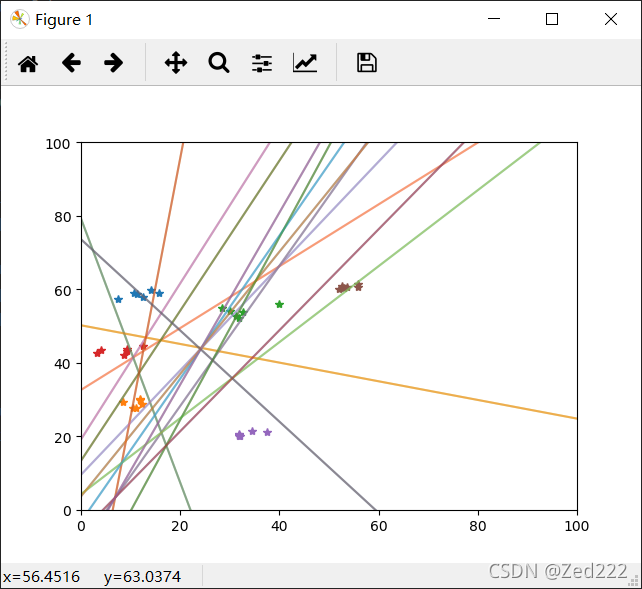The image size is (642, 589).
Task: Click the x-axis tick label 60
Action: click(379, 526)
